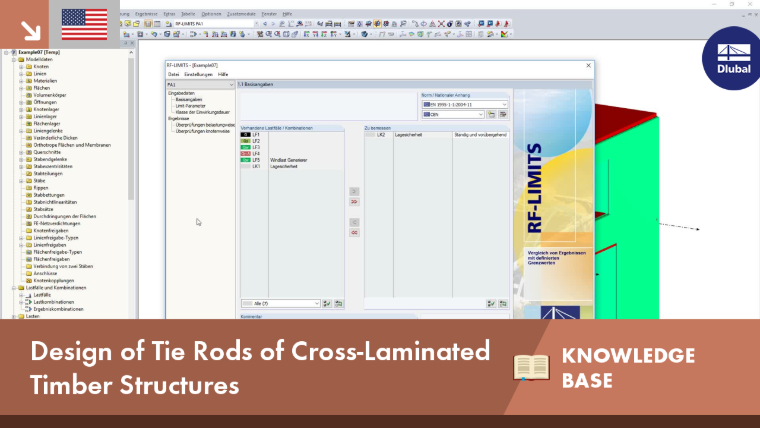Click the invert selection icon under Zu bemessen

[503, 303]
